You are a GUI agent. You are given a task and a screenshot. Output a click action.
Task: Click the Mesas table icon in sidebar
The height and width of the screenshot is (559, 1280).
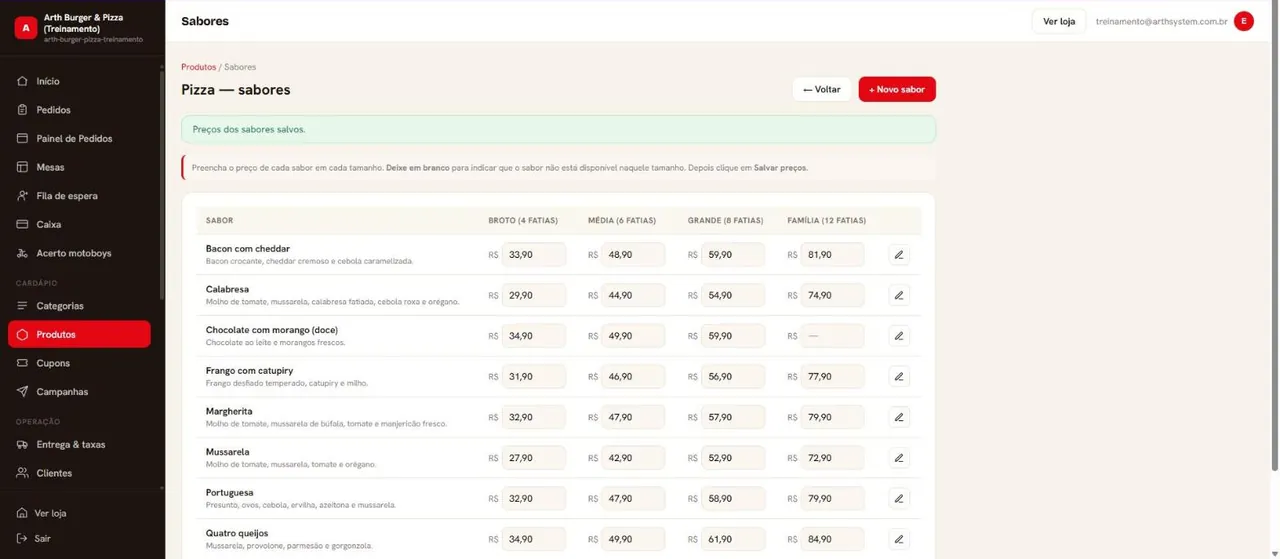click(x=22, y=167)
